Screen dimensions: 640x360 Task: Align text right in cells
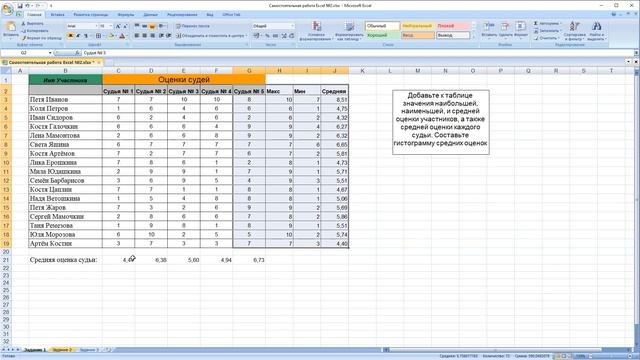tap(152, 36)
